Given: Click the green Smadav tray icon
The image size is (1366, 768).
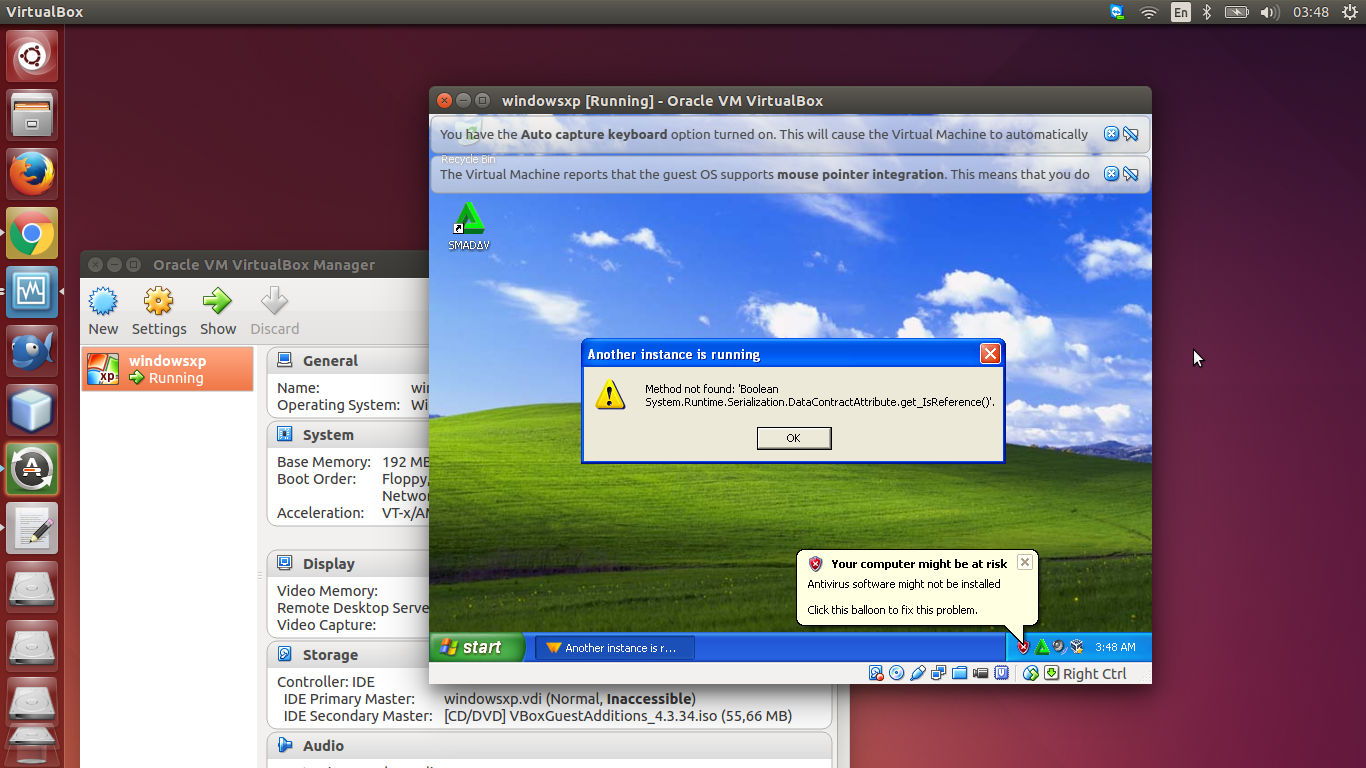Looking at the screenshot, I should point(1042,647).
